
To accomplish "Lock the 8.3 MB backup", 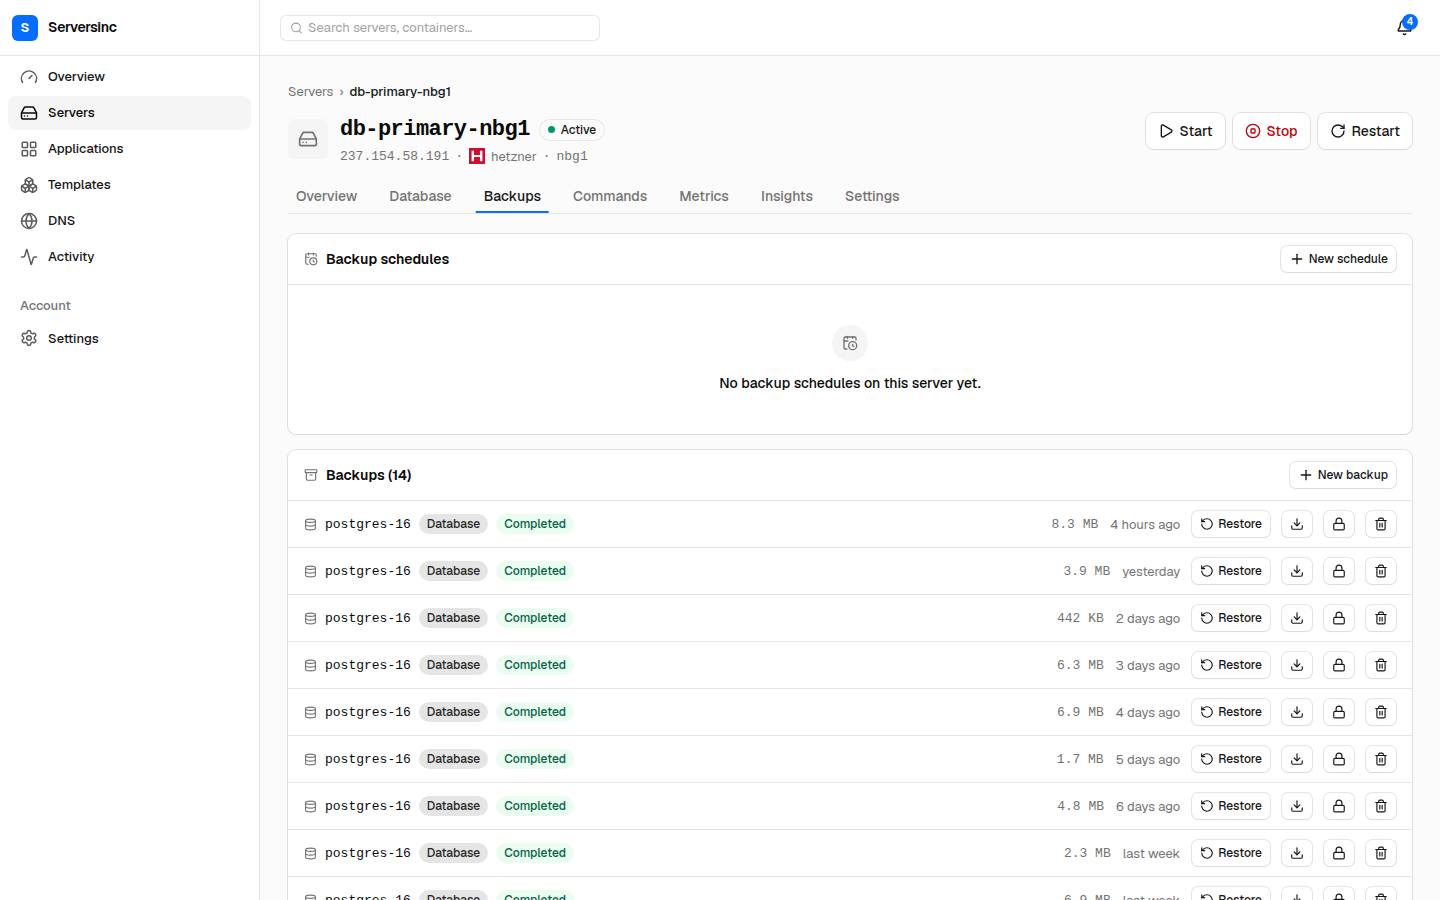I will (x=1339, y=524).
